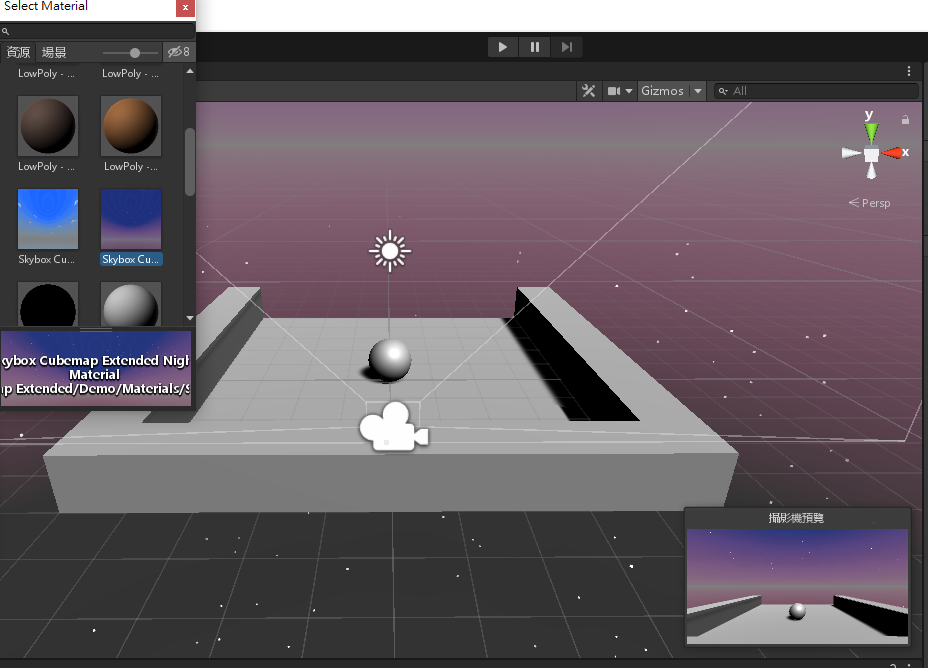
Task: Click the green Y axis cone
Action: (x=871, y=131)
